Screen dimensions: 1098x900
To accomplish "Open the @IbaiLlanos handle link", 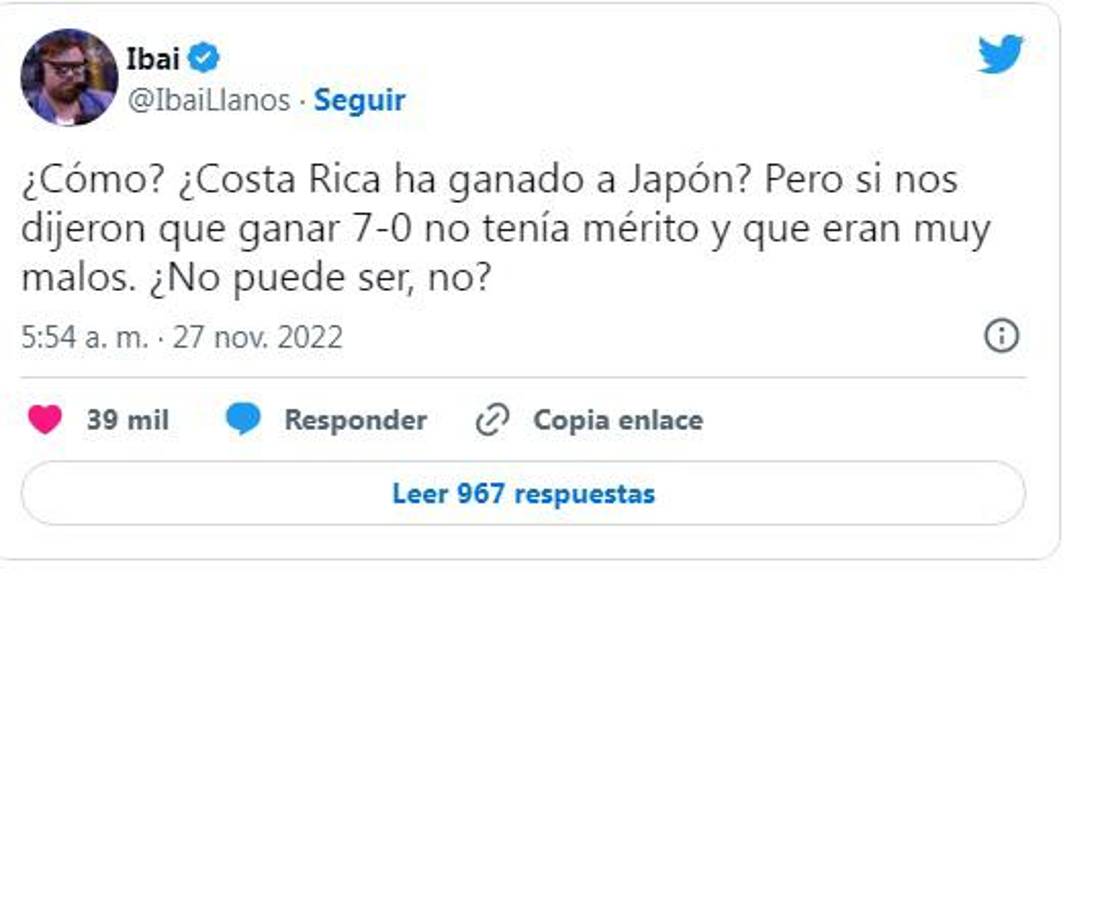I will [209, 100].
